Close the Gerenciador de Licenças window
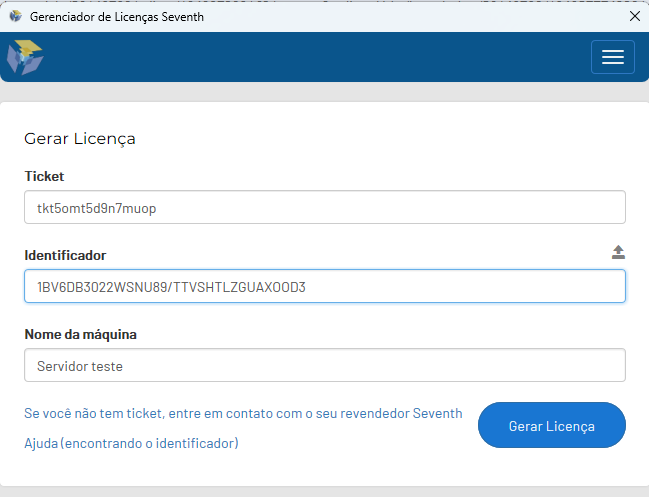 pyautogui.click(x=634, y=16)
